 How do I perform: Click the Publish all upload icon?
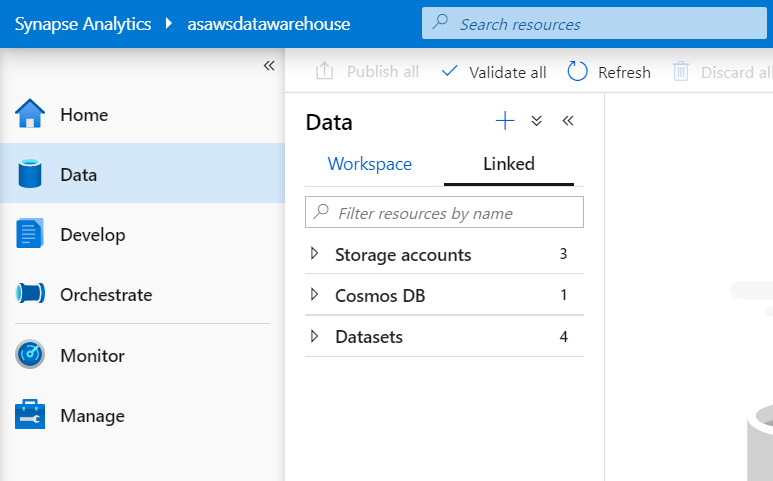324,71
